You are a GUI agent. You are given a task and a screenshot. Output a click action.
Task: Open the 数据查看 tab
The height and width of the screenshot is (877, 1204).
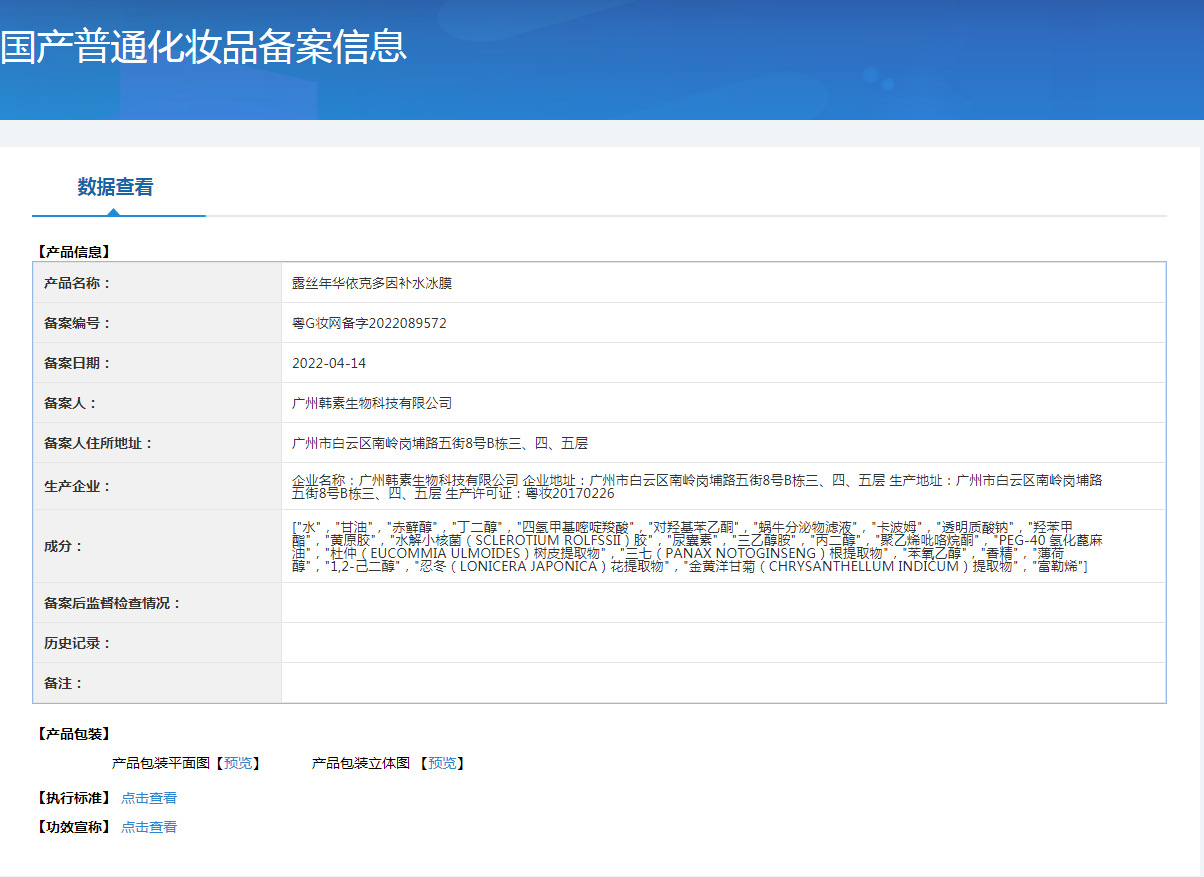pos(116,187)
